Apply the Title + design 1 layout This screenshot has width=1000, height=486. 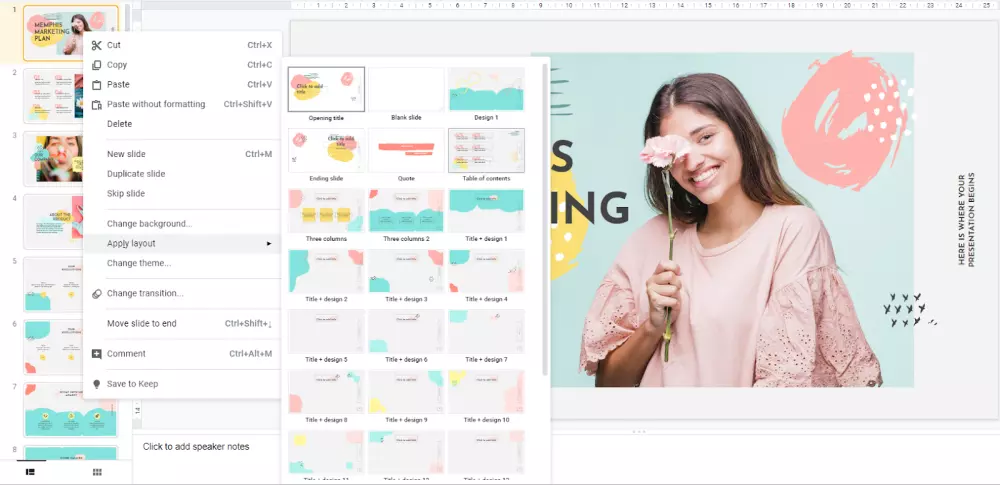(487, 210)
